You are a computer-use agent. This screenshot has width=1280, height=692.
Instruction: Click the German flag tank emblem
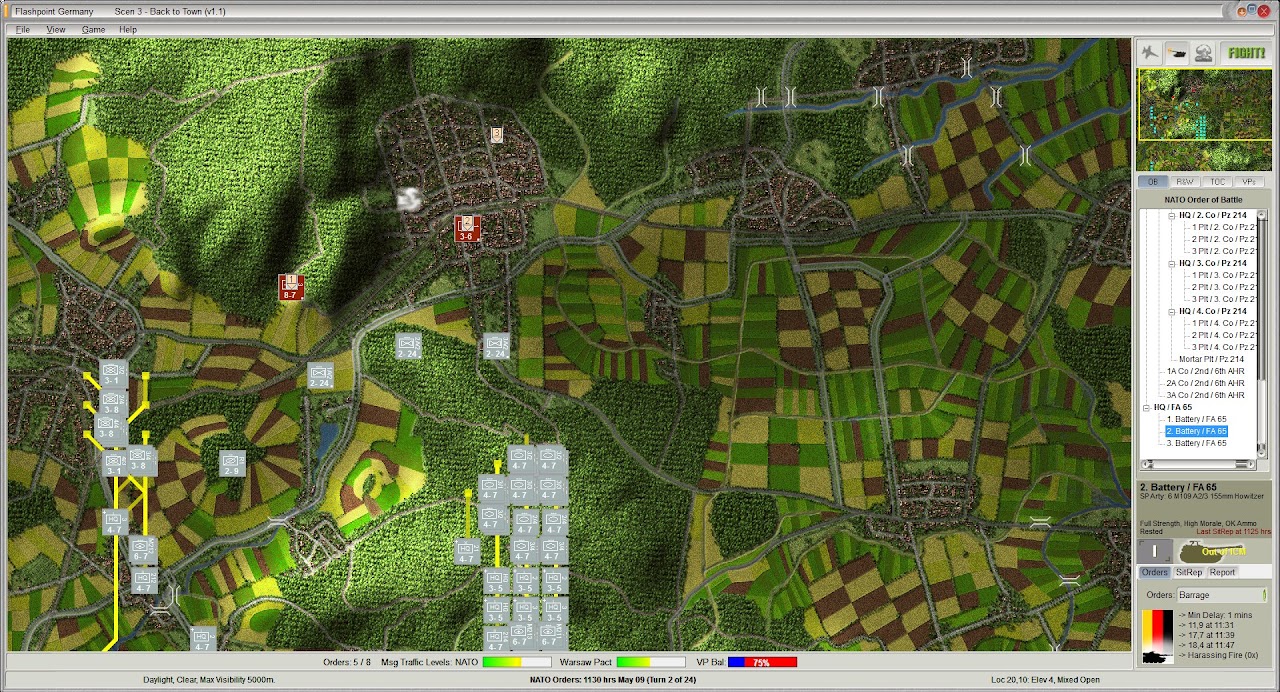(1157, 637)
